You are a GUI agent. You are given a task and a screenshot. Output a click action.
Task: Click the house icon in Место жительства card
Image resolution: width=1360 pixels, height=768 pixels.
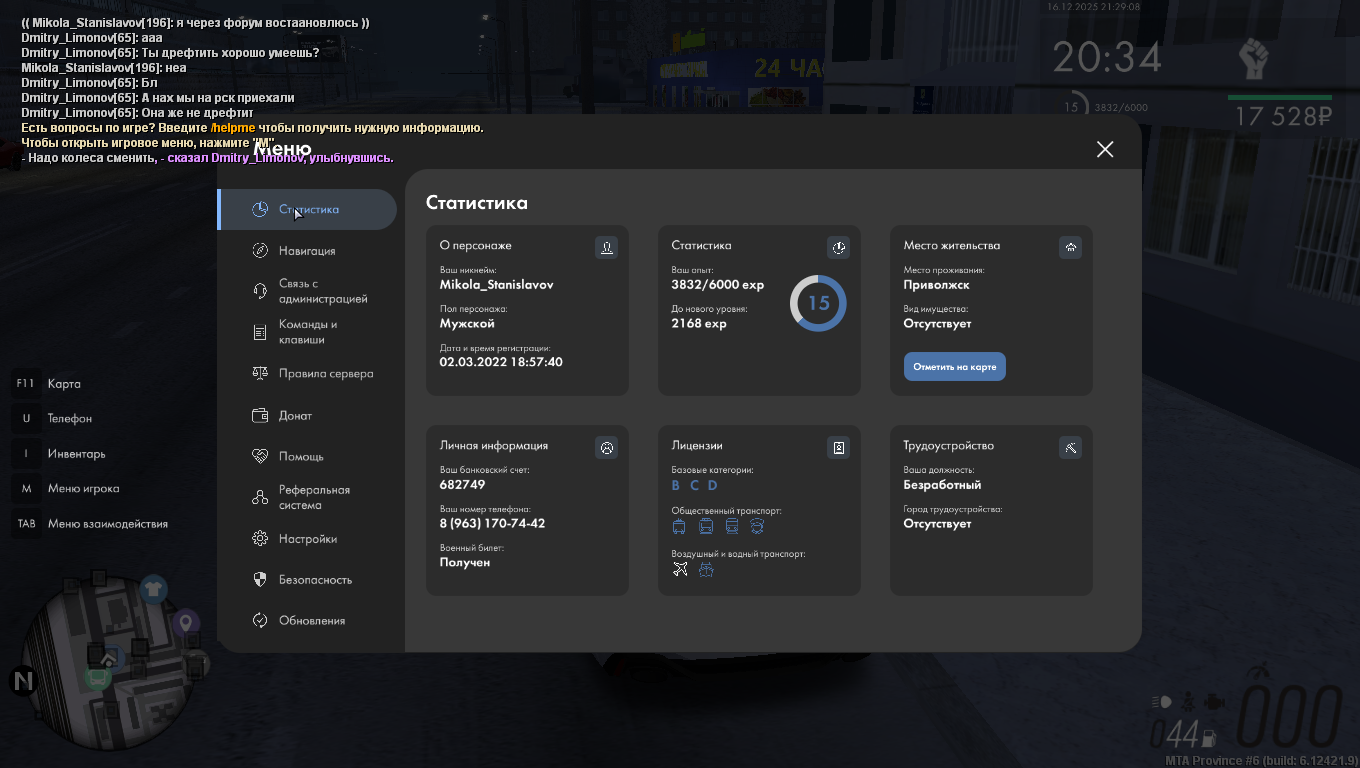1070,247
